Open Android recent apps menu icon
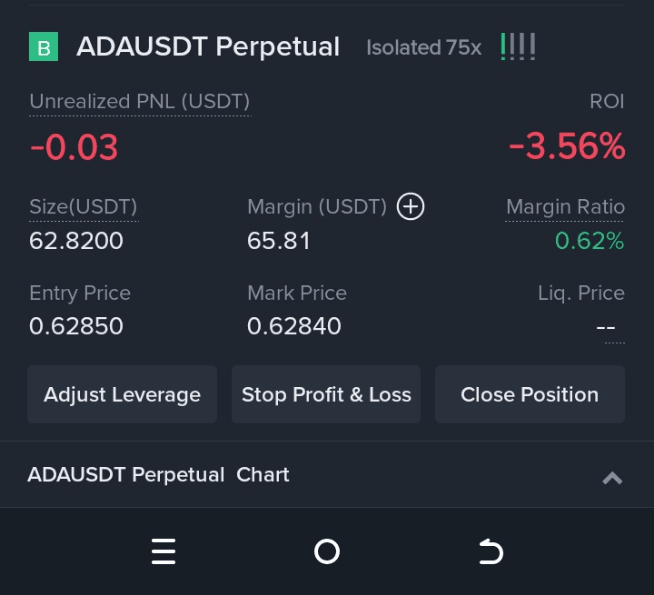 164,551
